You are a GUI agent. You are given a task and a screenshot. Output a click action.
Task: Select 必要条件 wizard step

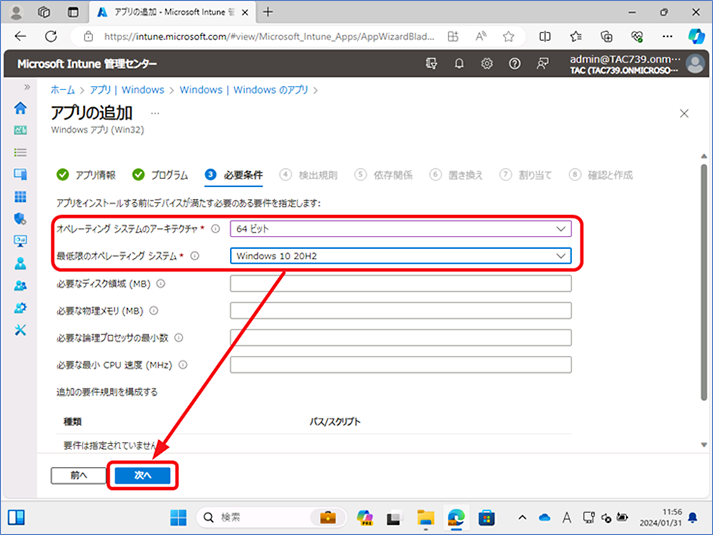(234, 175)
